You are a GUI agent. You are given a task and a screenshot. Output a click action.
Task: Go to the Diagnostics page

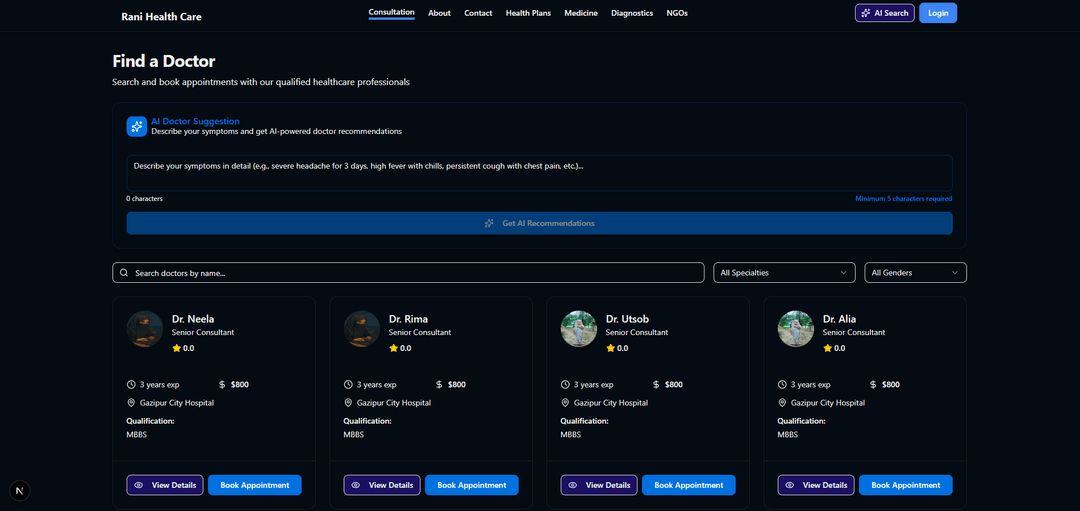[x=632, y=13]
